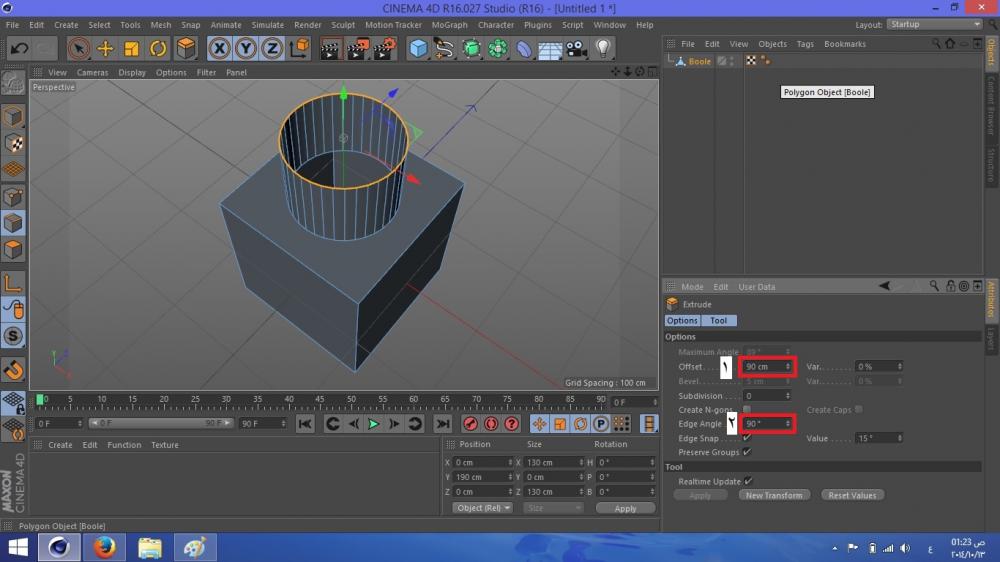
Task: Click Render to Picture Viewer icon
Action: pos(358,48)
